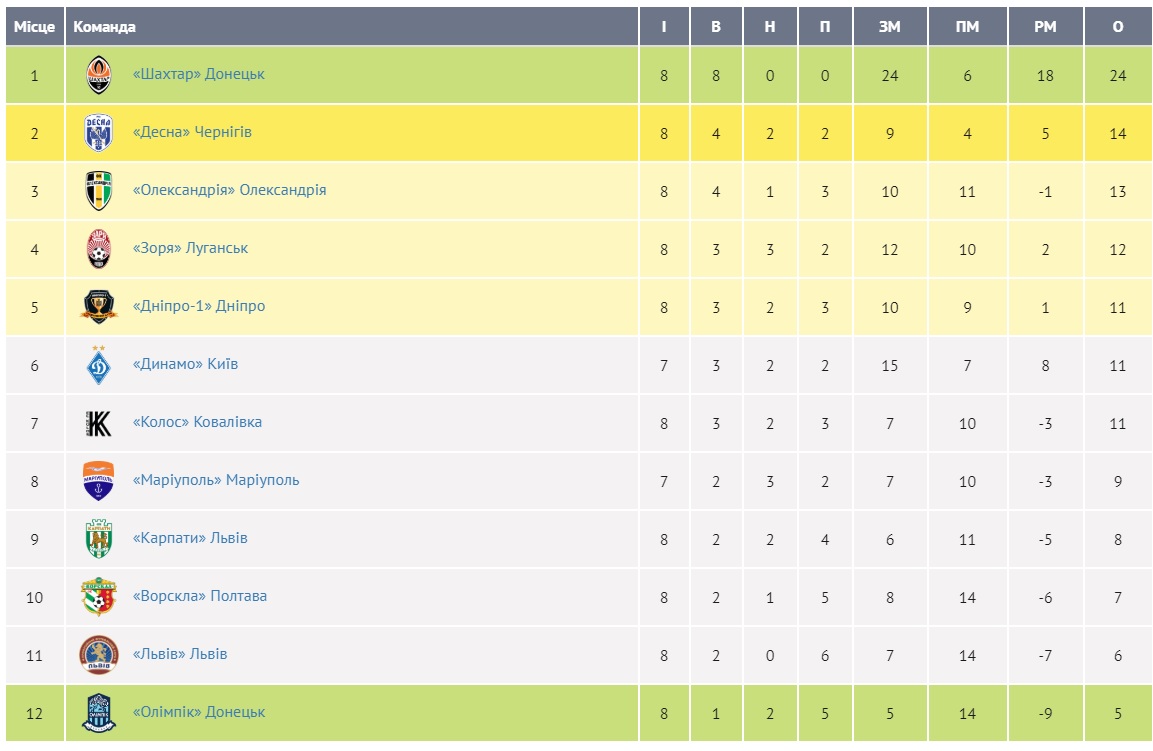Click the Dynamo Kyiv diamond logo
This screenshot has height=751, width=1153.
[x=99, y=365]
